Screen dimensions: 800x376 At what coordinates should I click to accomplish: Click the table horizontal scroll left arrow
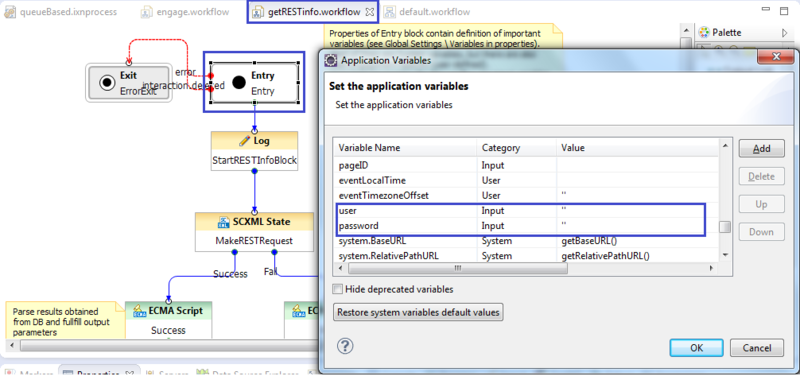(340, 268)
